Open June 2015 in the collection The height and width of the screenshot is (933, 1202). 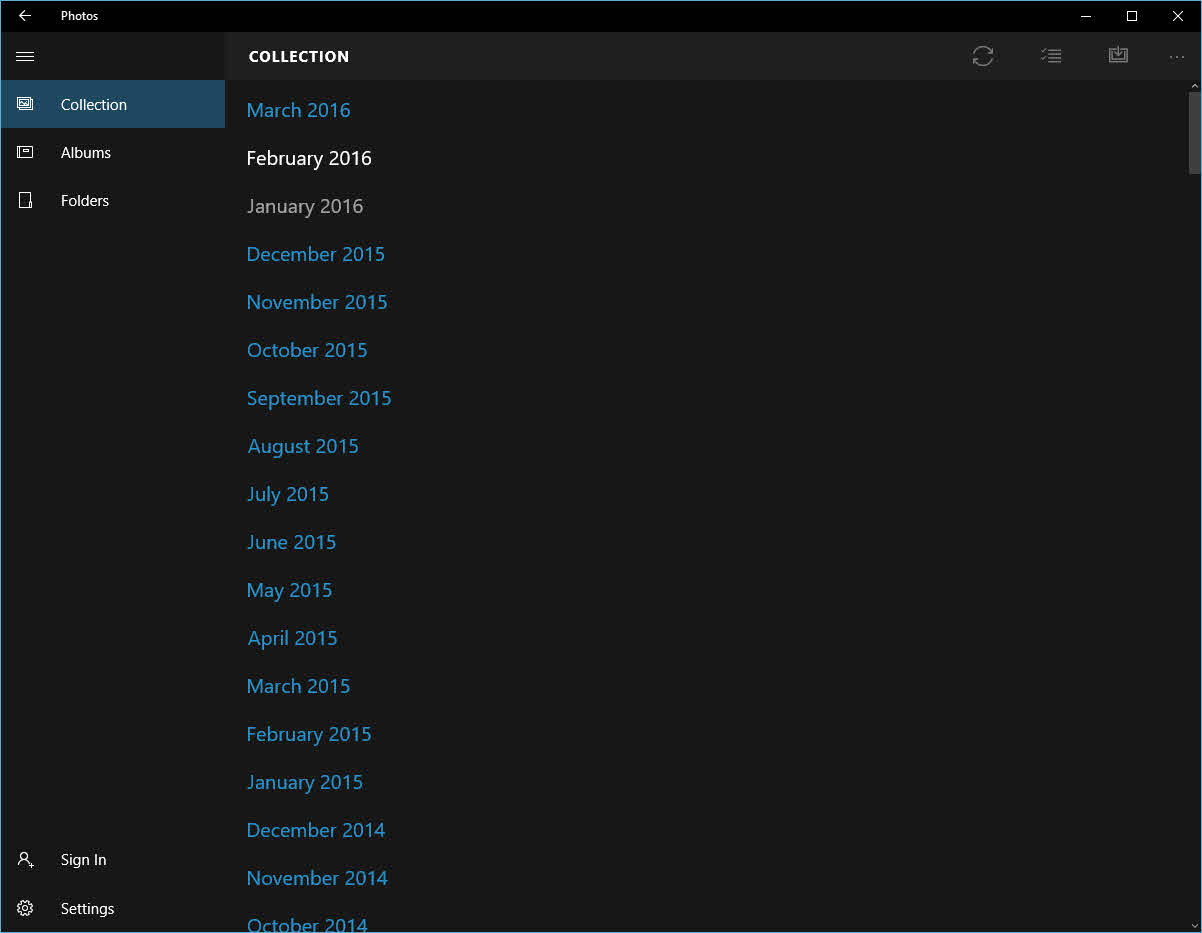[291, 542]
